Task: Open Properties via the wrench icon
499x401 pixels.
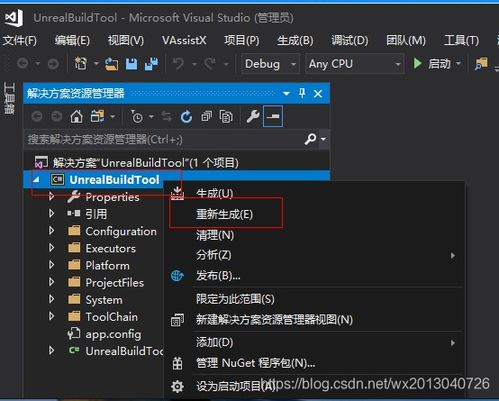Action: click(252, 117)
